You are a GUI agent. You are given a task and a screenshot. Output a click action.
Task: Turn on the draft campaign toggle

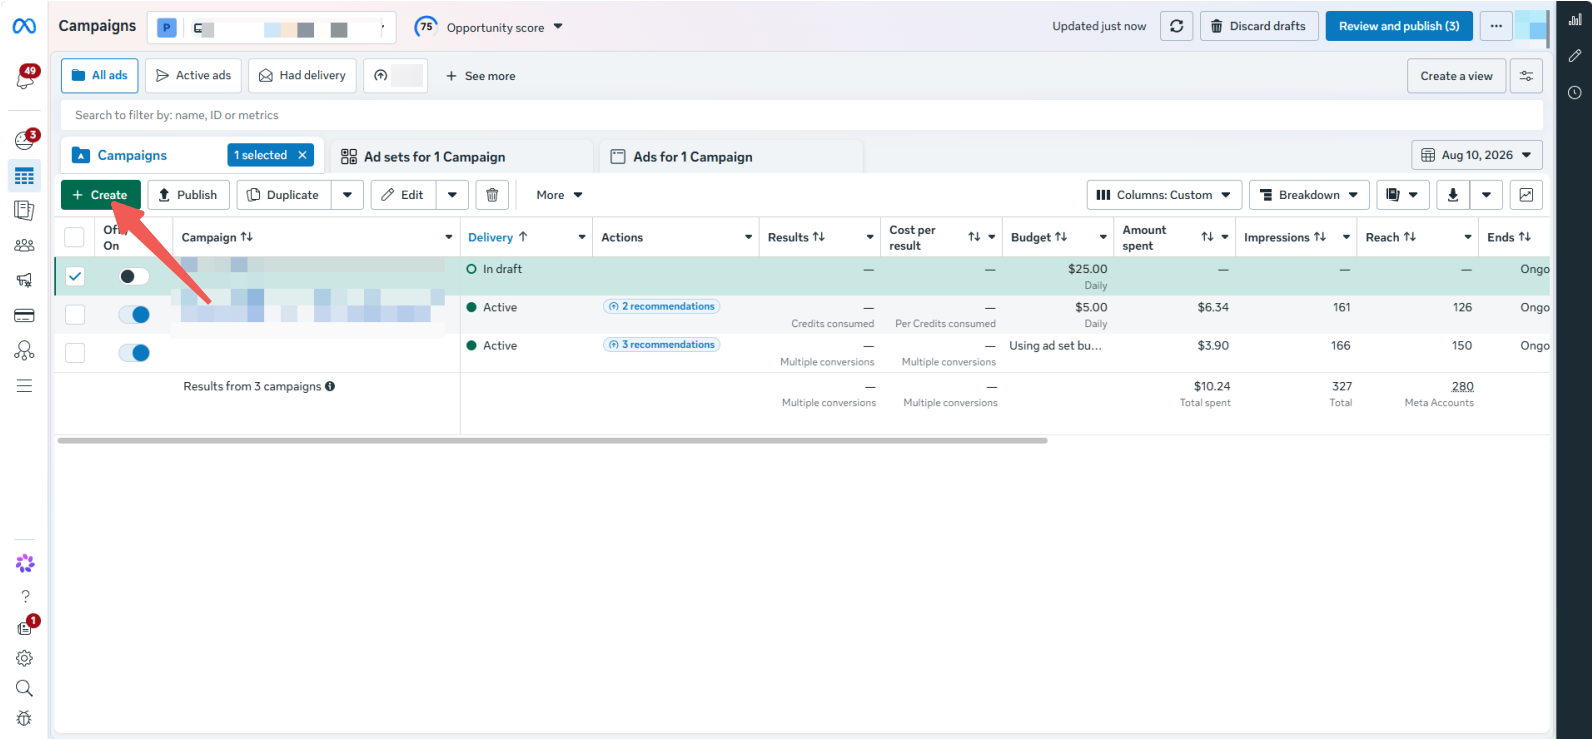pos(134,276)
